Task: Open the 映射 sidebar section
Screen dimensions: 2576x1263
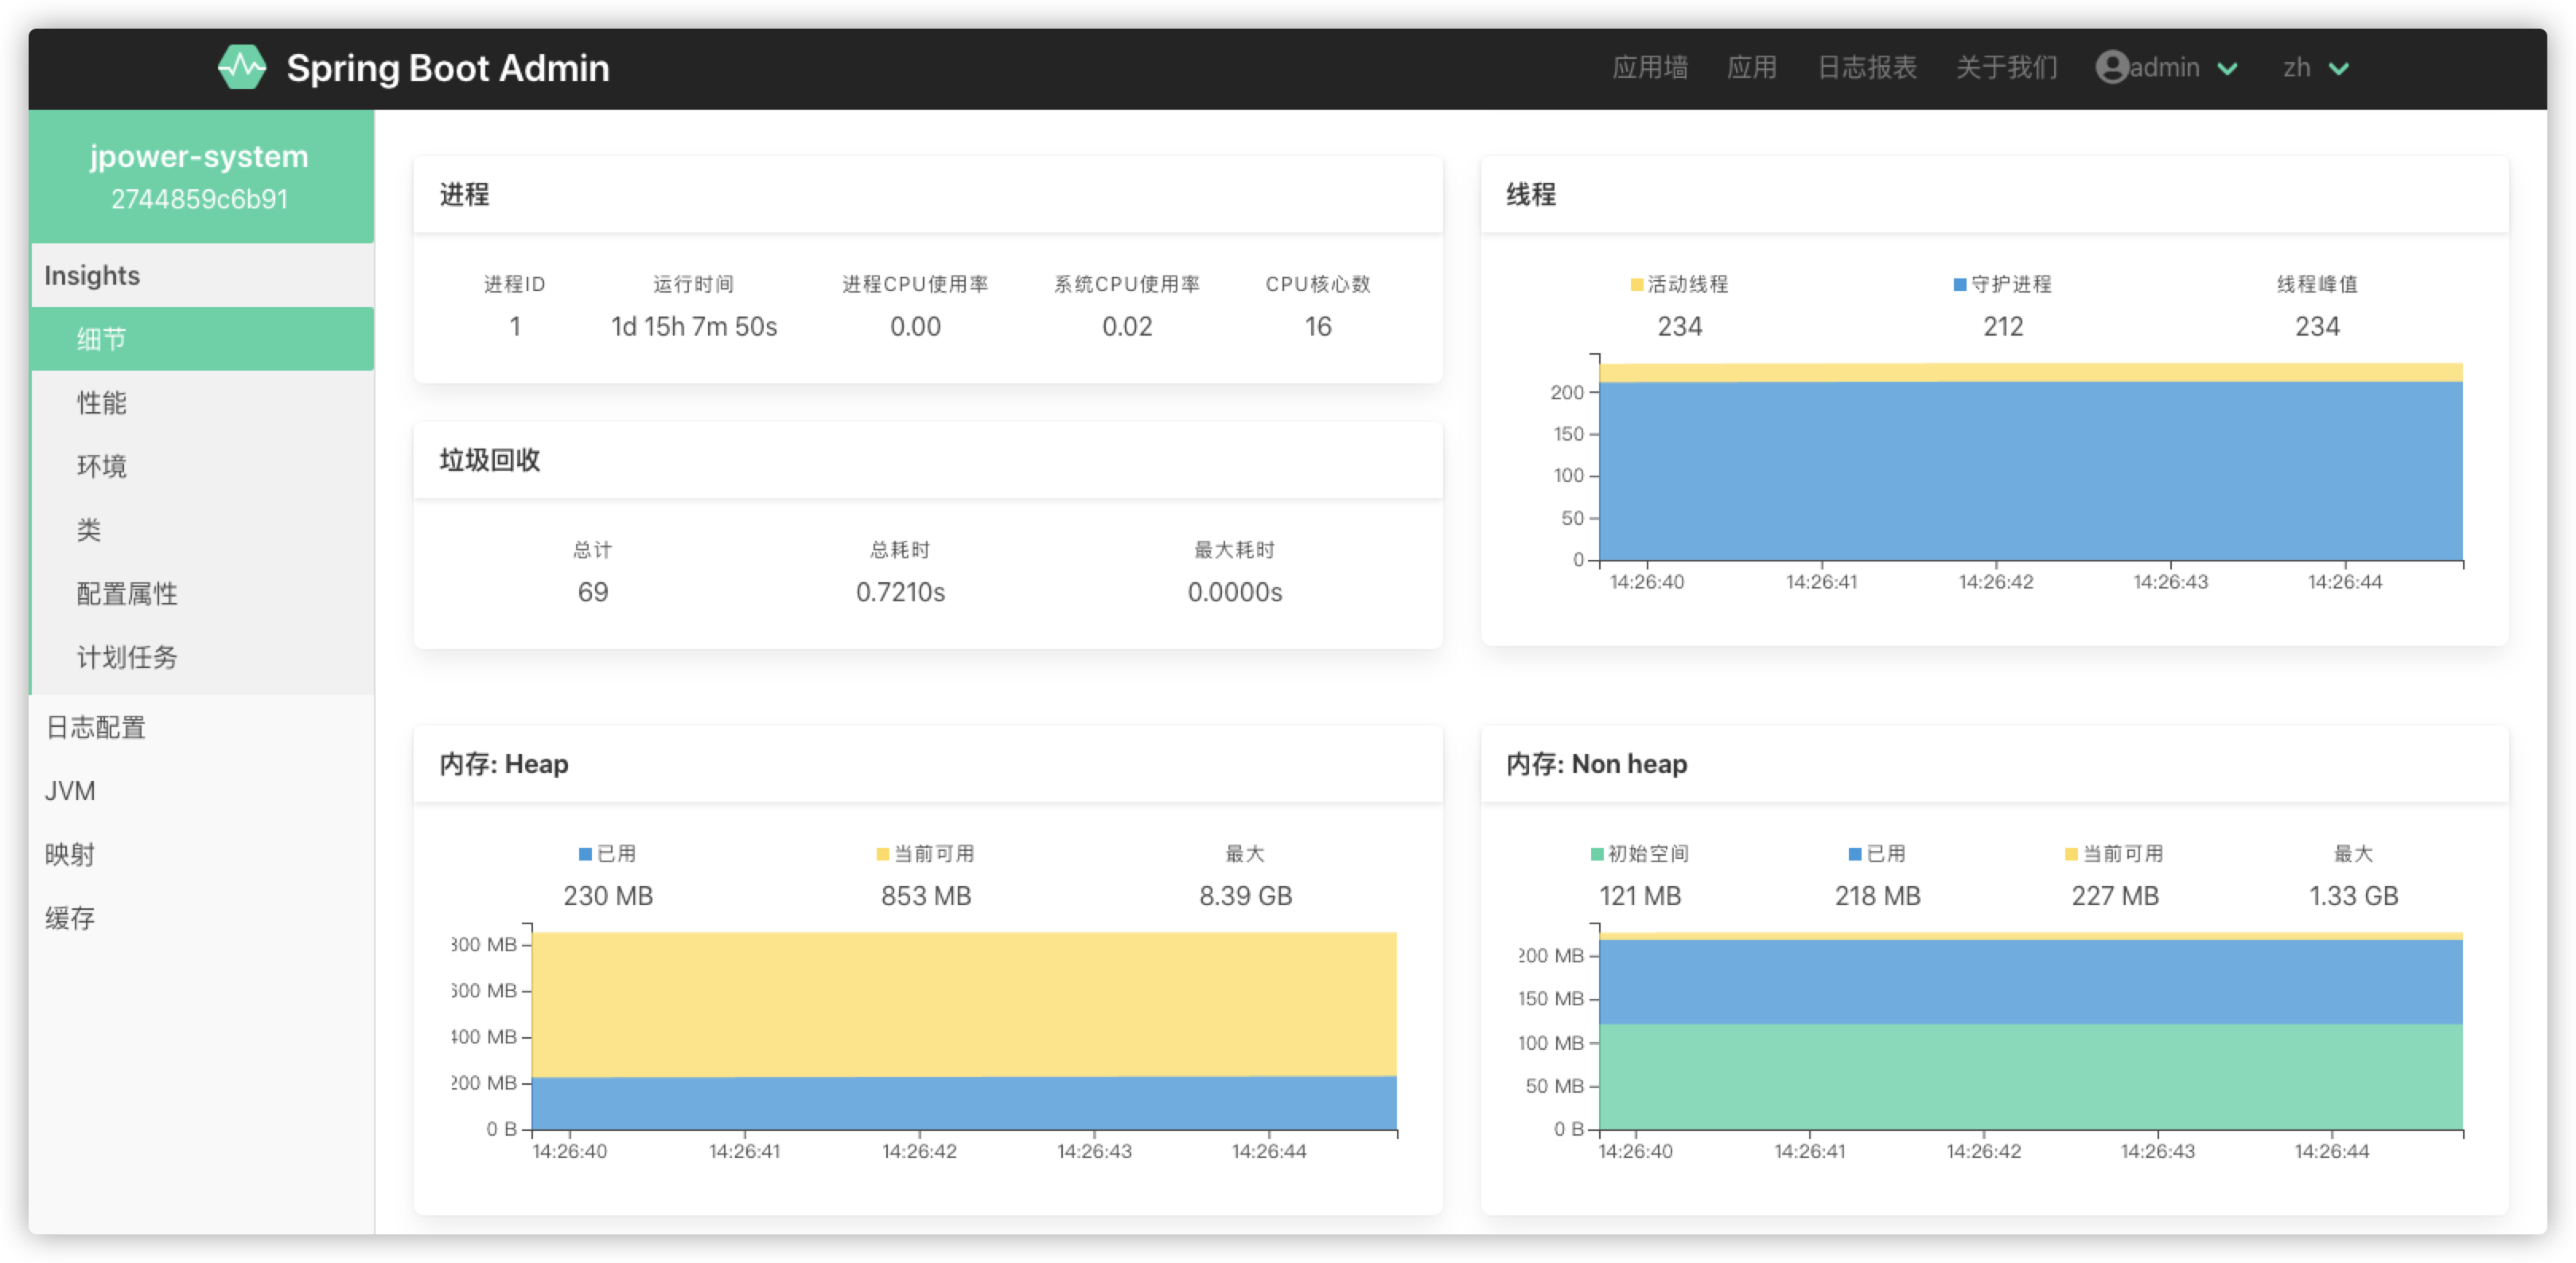Action: tap(201, 854)
